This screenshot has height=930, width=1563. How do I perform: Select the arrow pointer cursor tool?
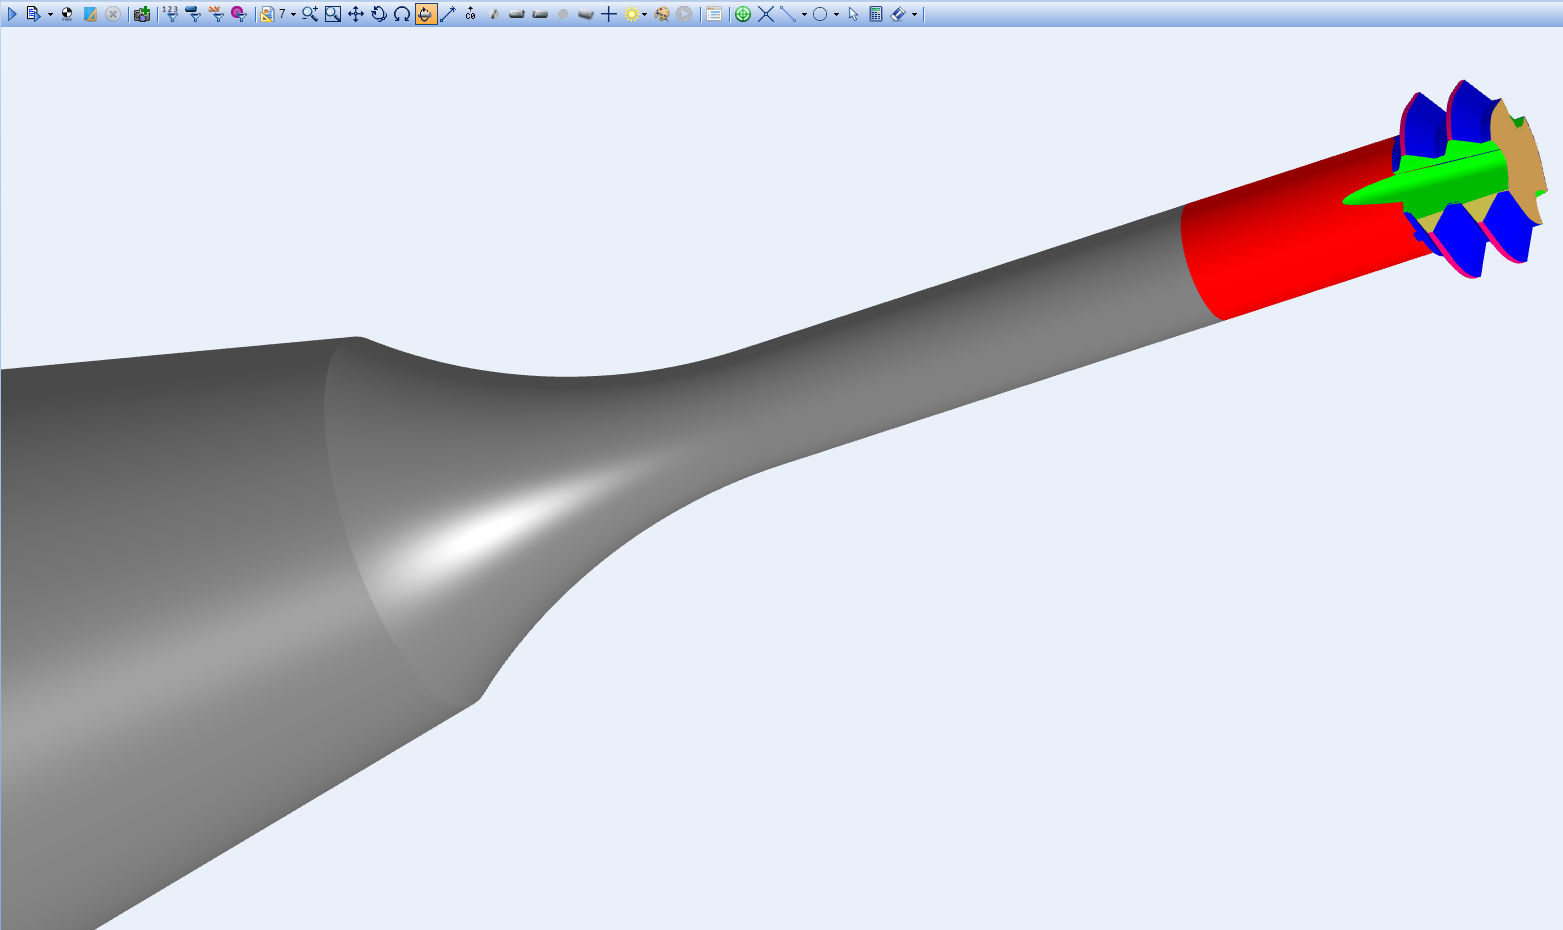point(853,14)
